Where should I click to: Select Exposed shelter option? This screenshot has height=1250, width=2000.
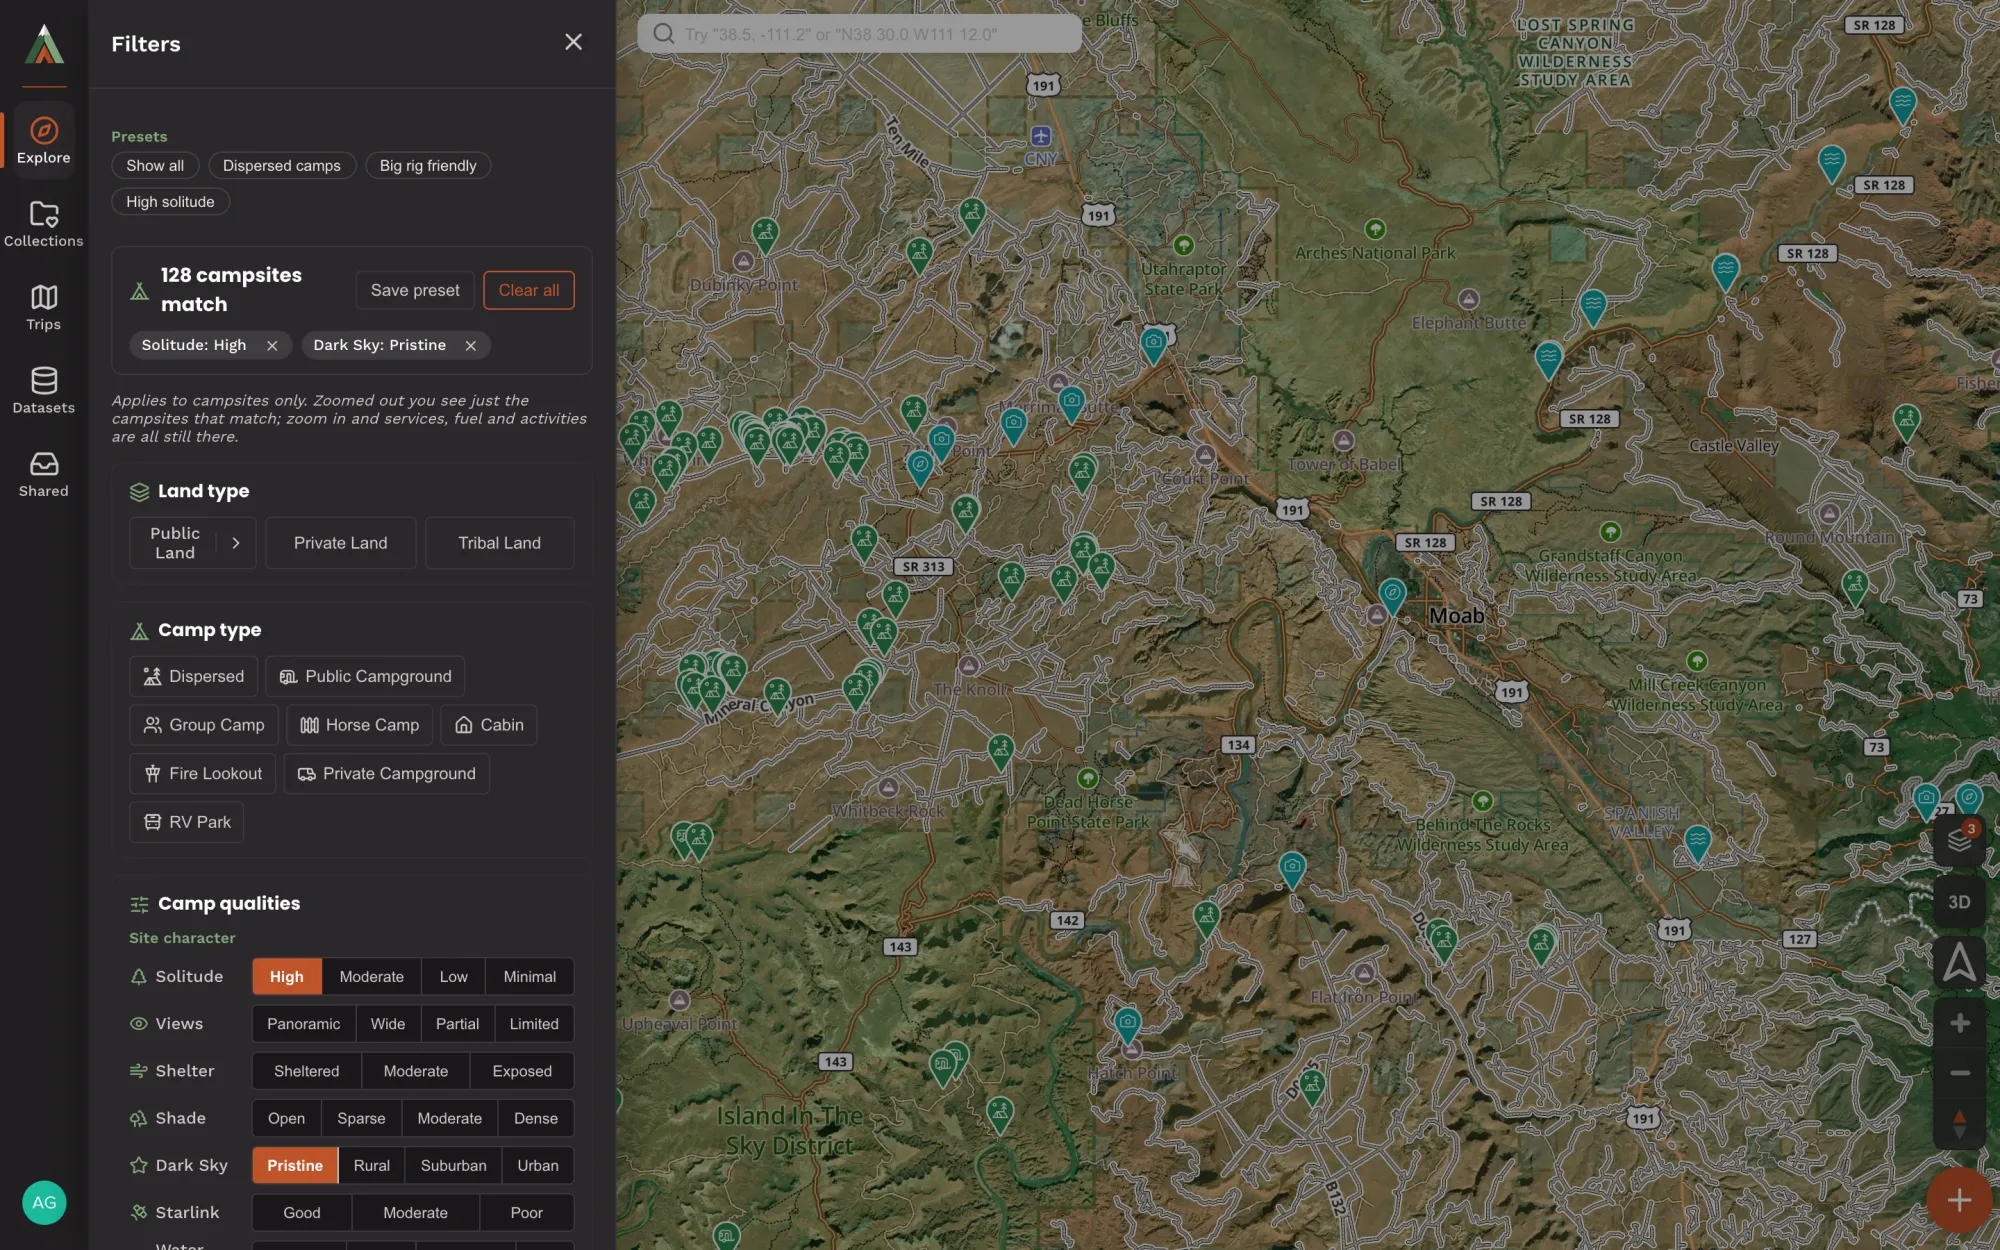tap(522, 1071)
